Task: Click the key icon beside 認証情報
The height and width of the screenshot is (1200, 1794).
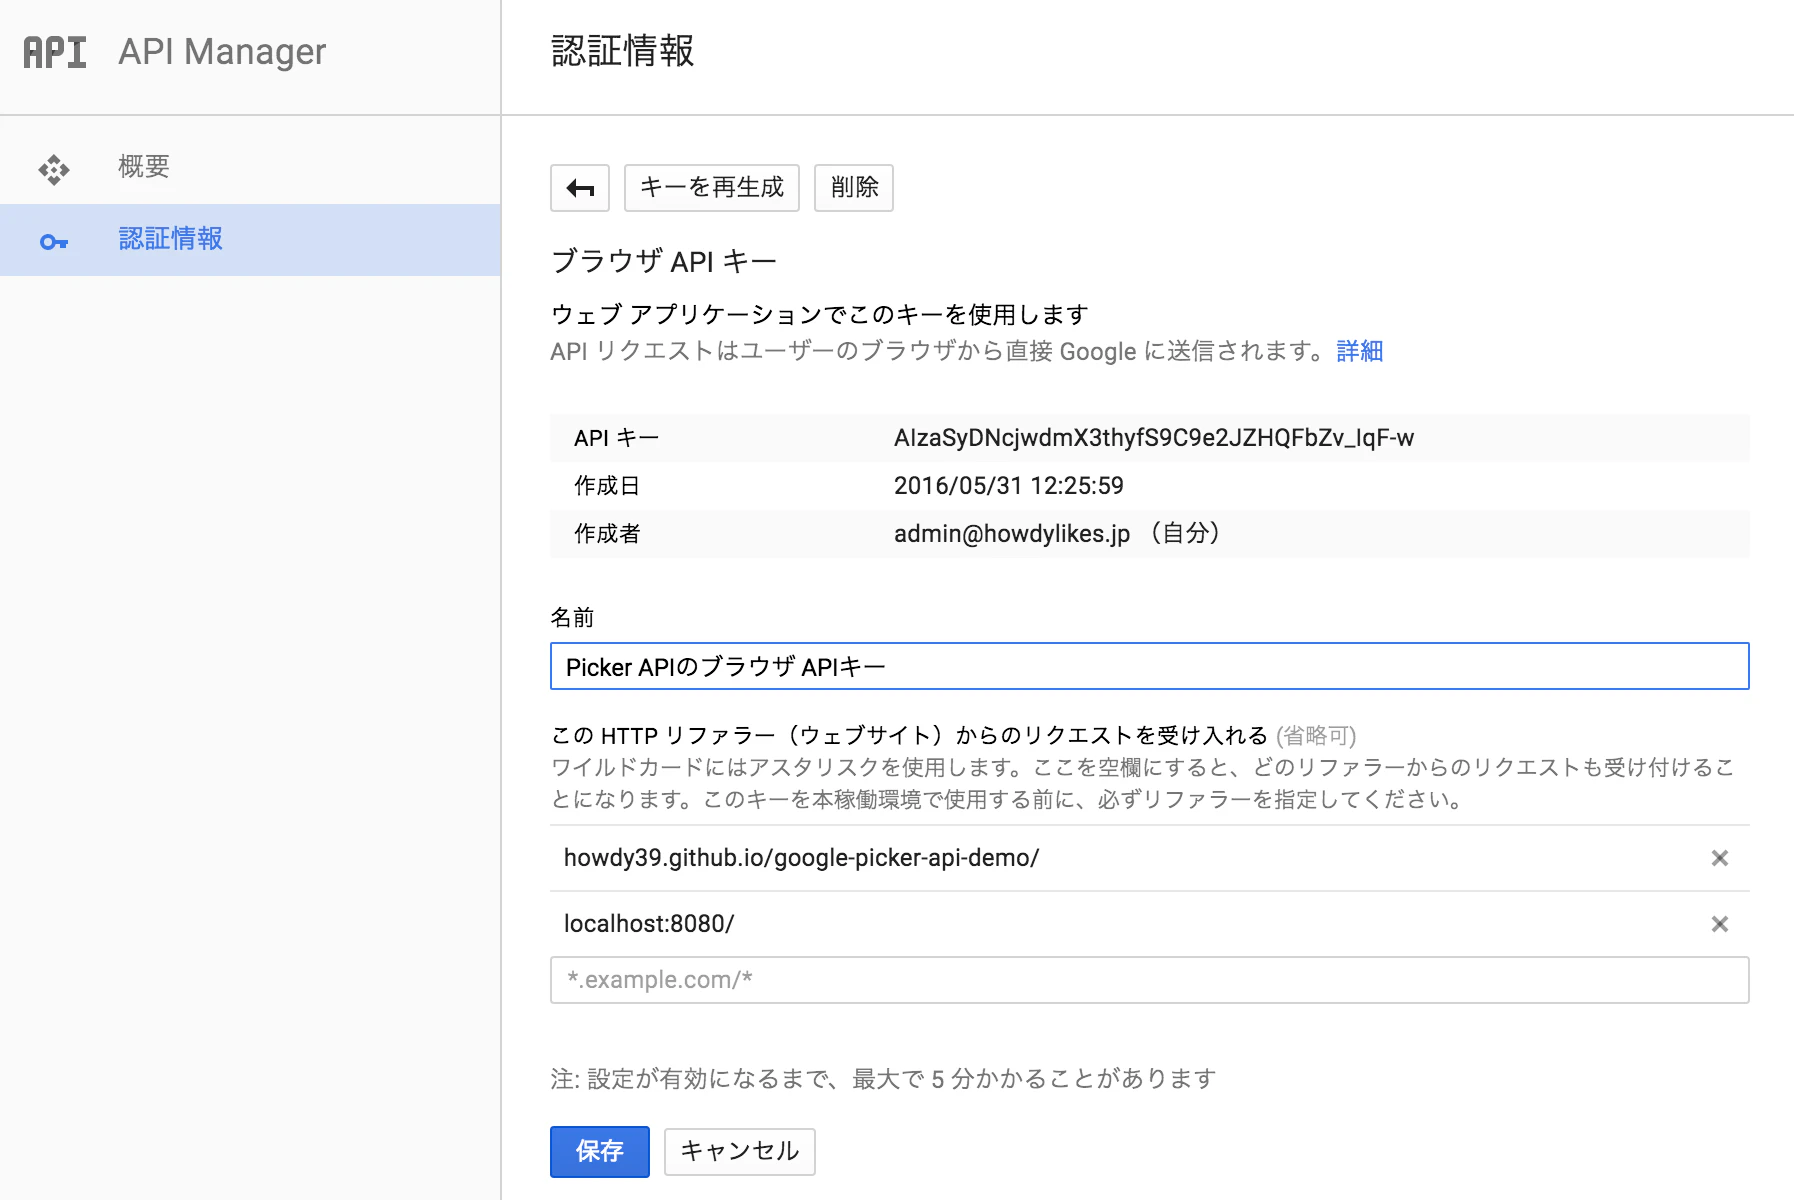Action: [x=54, y=241]
